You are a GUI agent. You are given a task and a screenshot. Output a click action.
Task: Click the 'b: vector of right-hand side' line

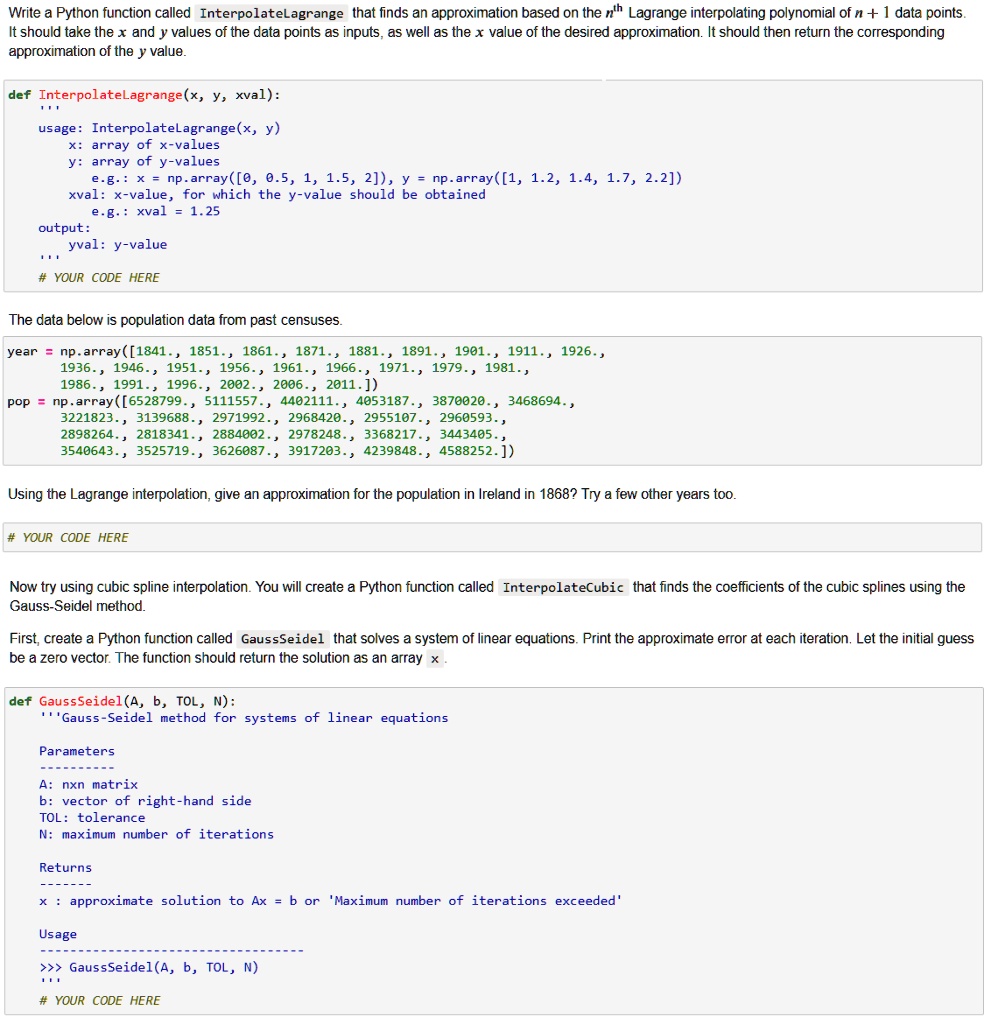[x=145, y=801]
